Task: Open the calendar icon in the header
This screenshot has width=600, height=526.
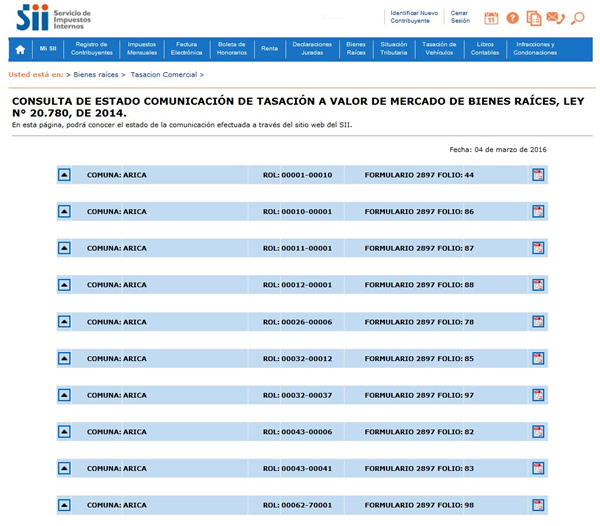Action: [x=491, y=18]
